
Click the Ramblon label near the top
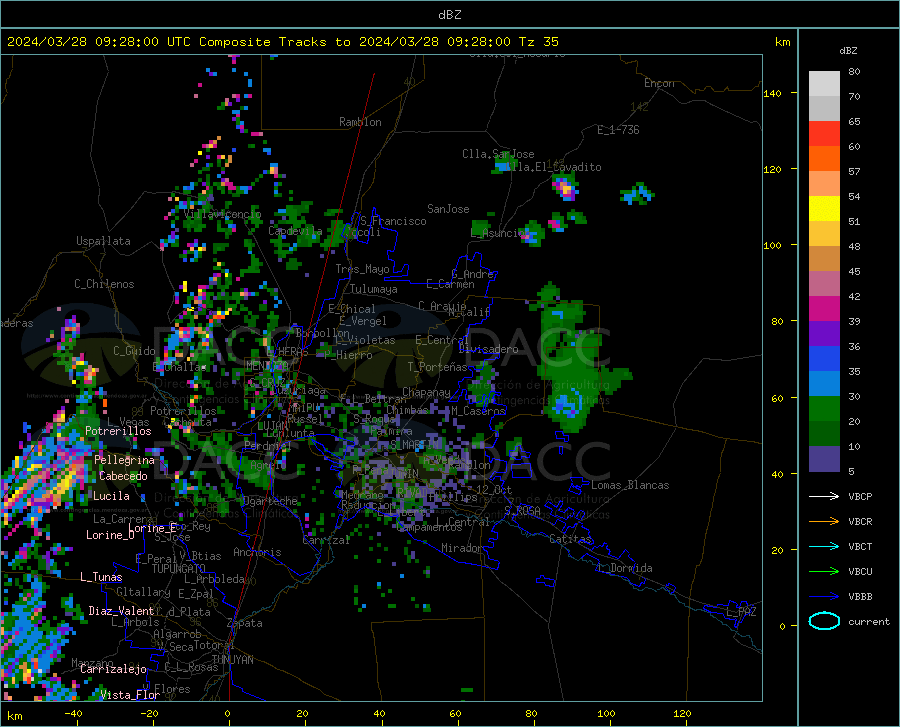(x=360, y=122)
